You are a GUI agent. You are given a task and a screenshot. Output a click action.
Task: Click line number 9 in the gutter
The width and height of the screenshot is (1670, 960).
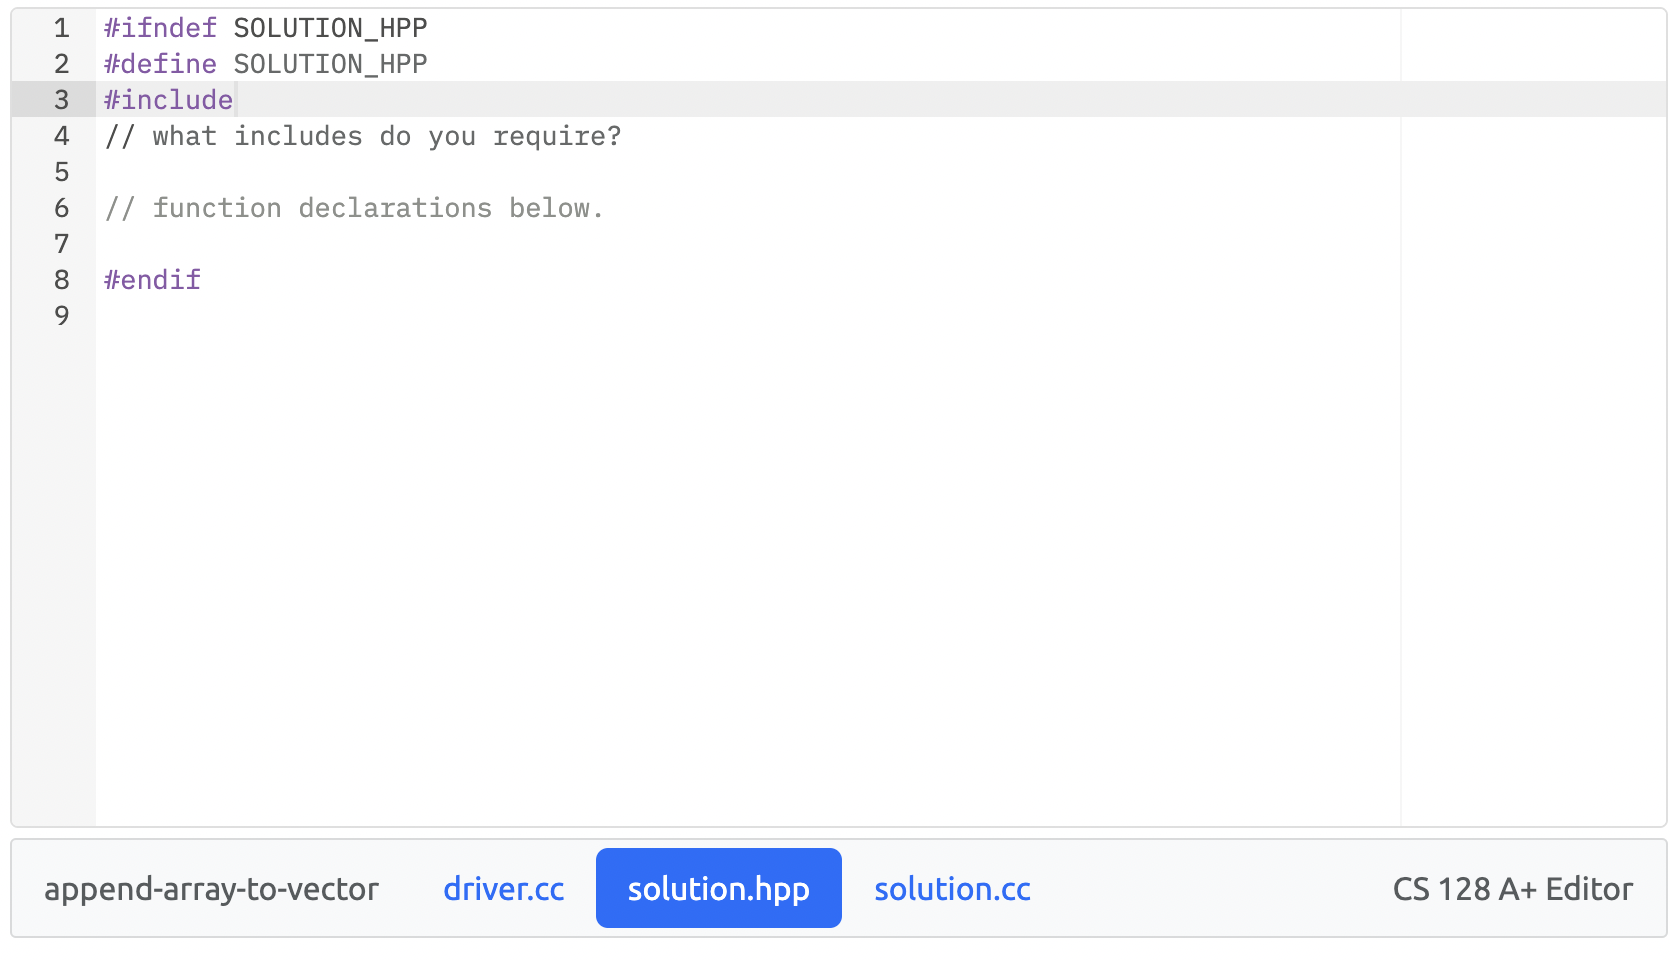61,316
